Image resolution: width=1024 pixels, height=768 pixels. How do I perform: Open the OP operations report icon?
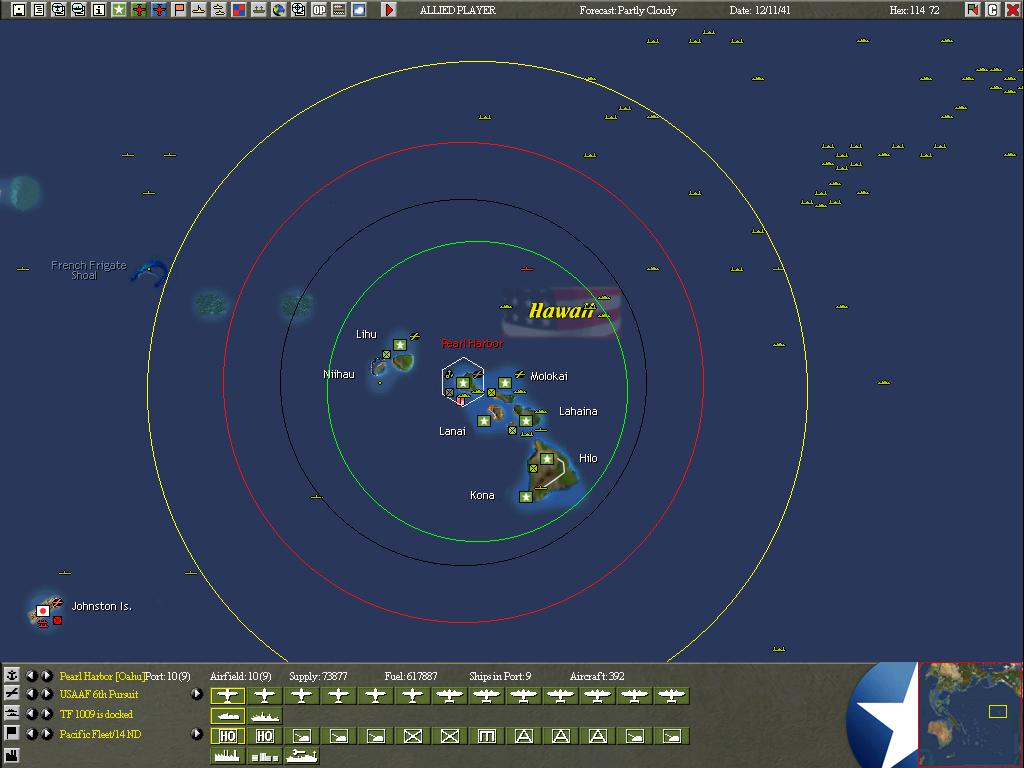pyautogui.click(x=319, y=10)
